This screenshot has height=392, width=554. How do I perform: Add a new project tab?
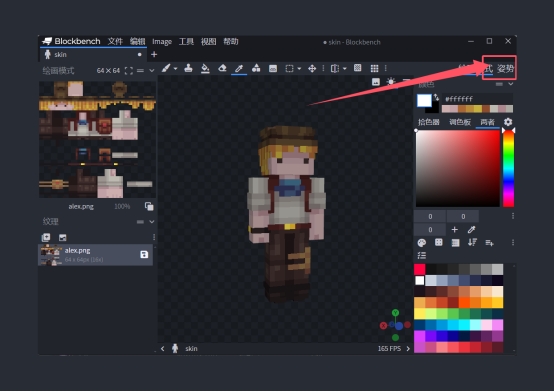click(x=154, y=54)
